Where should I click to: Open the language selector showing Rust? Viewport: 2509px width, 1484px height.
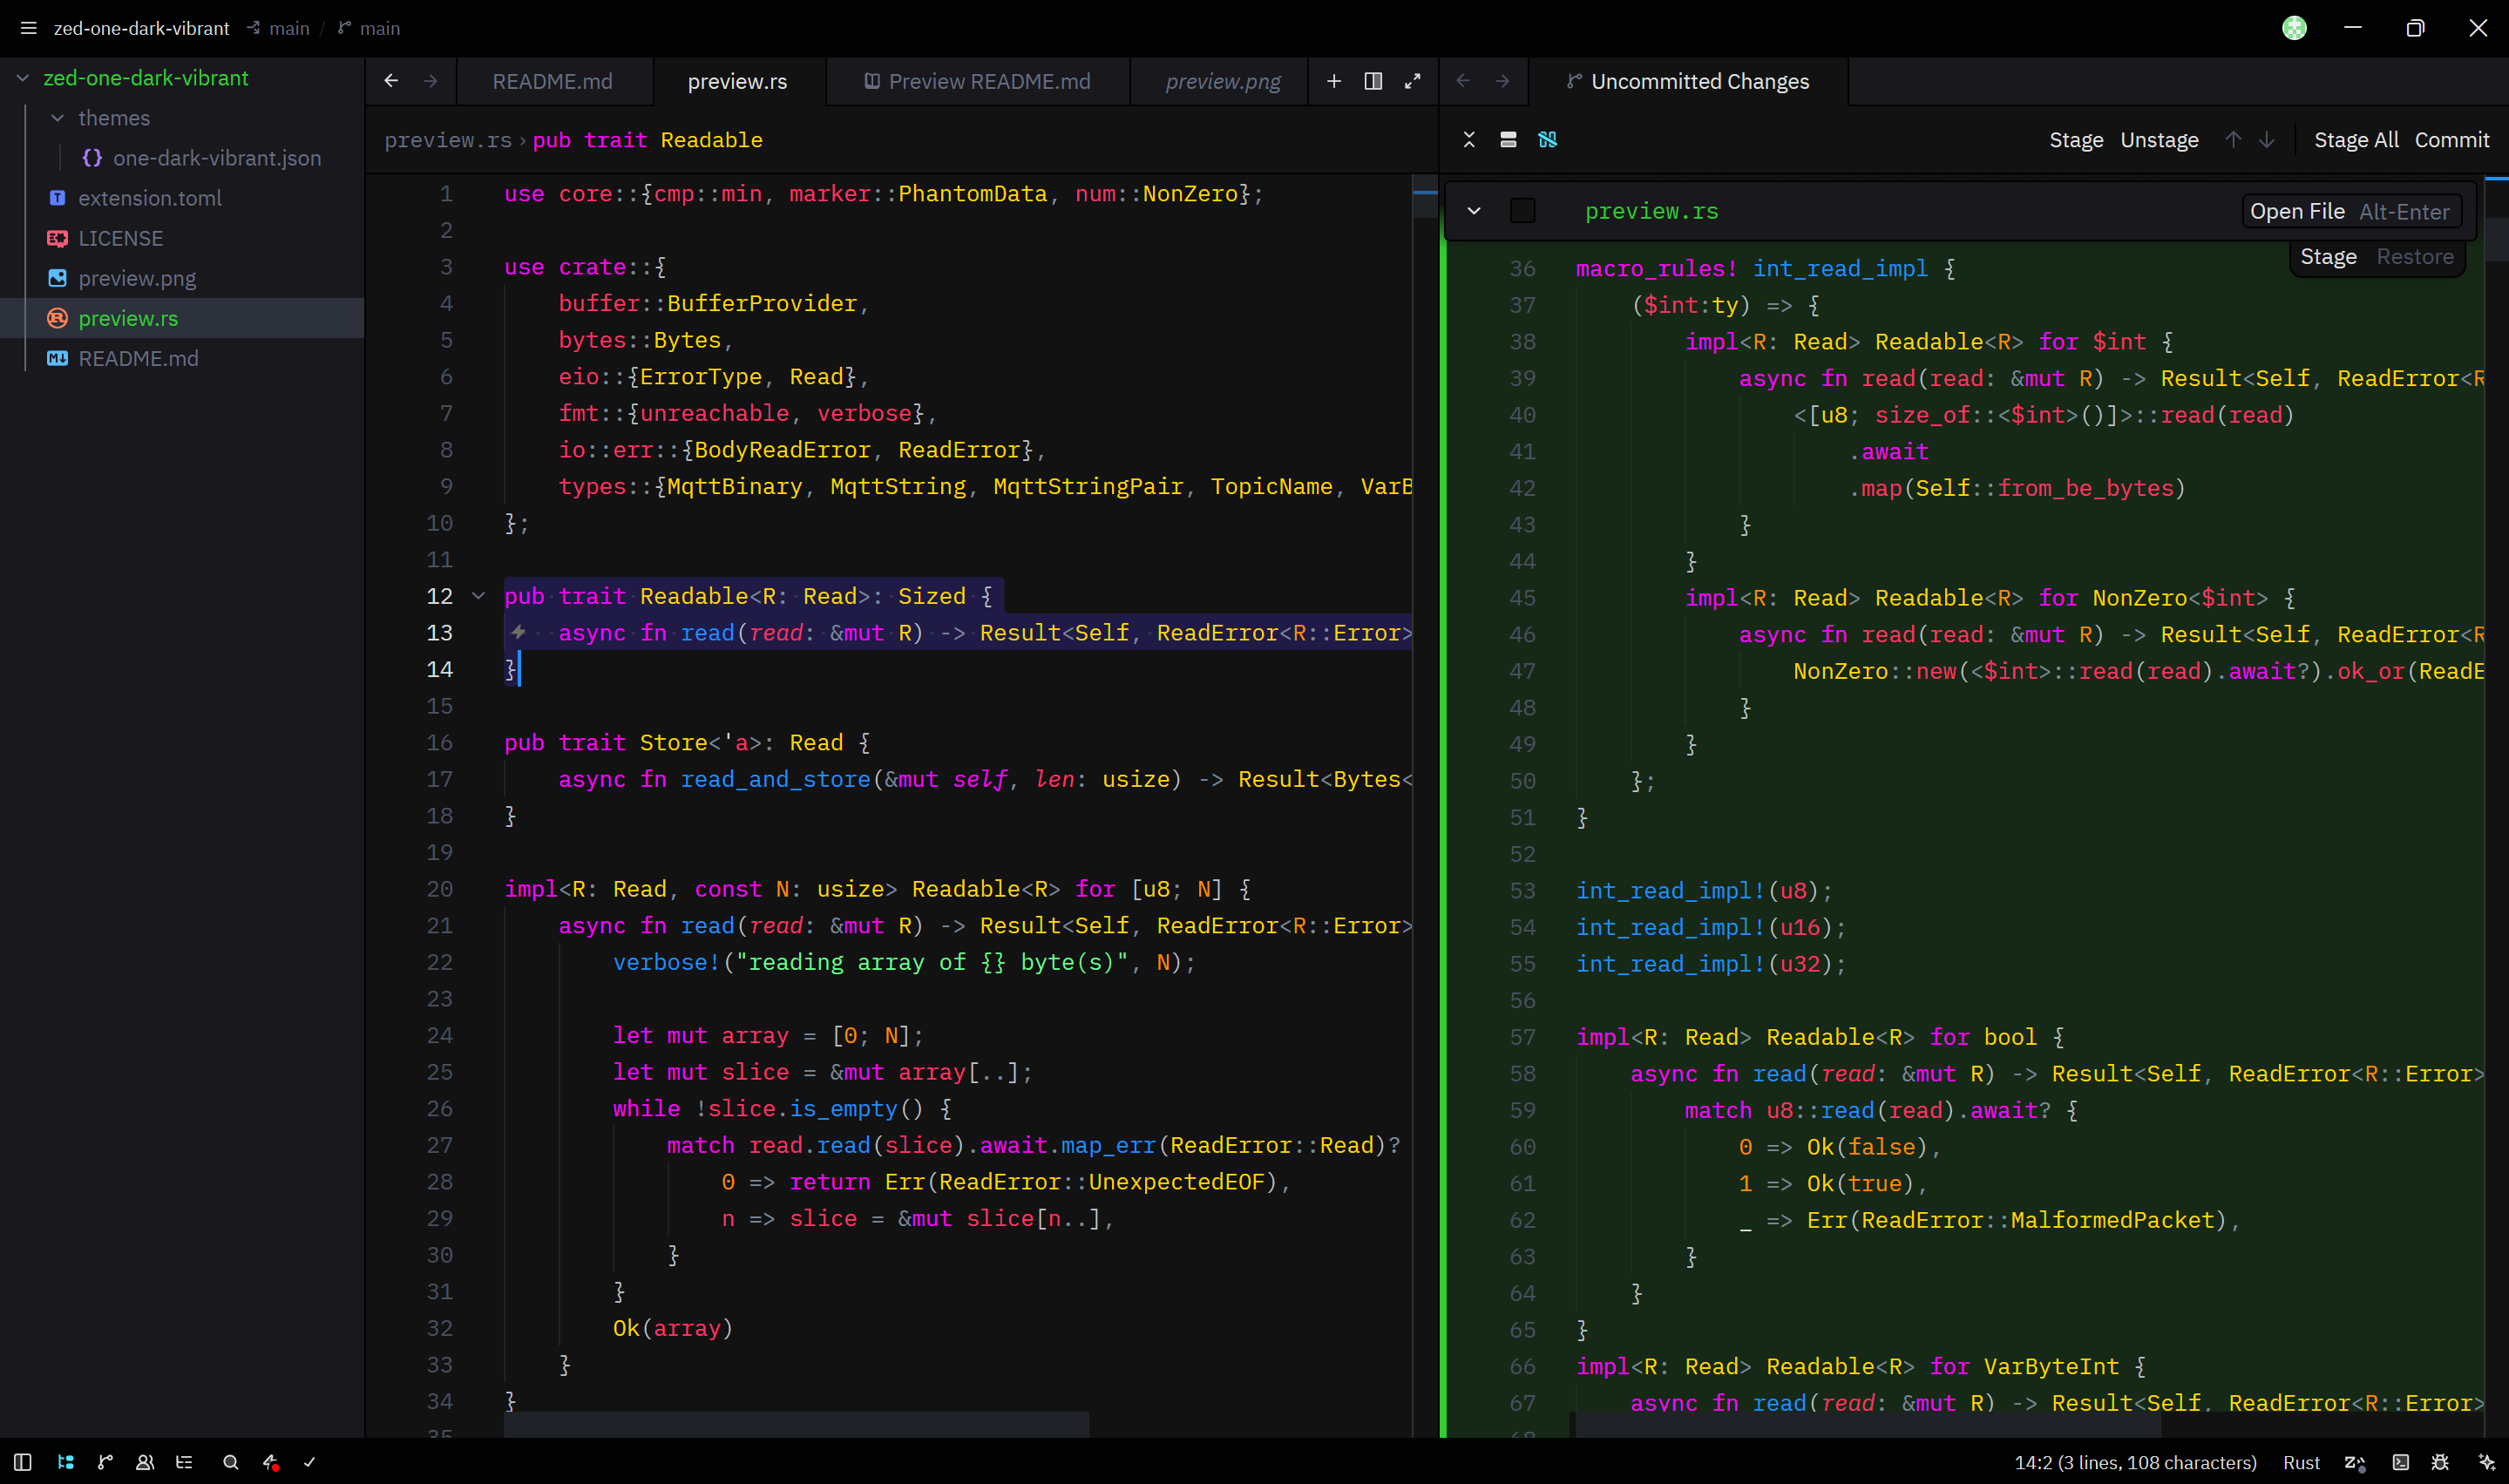2301,1462
